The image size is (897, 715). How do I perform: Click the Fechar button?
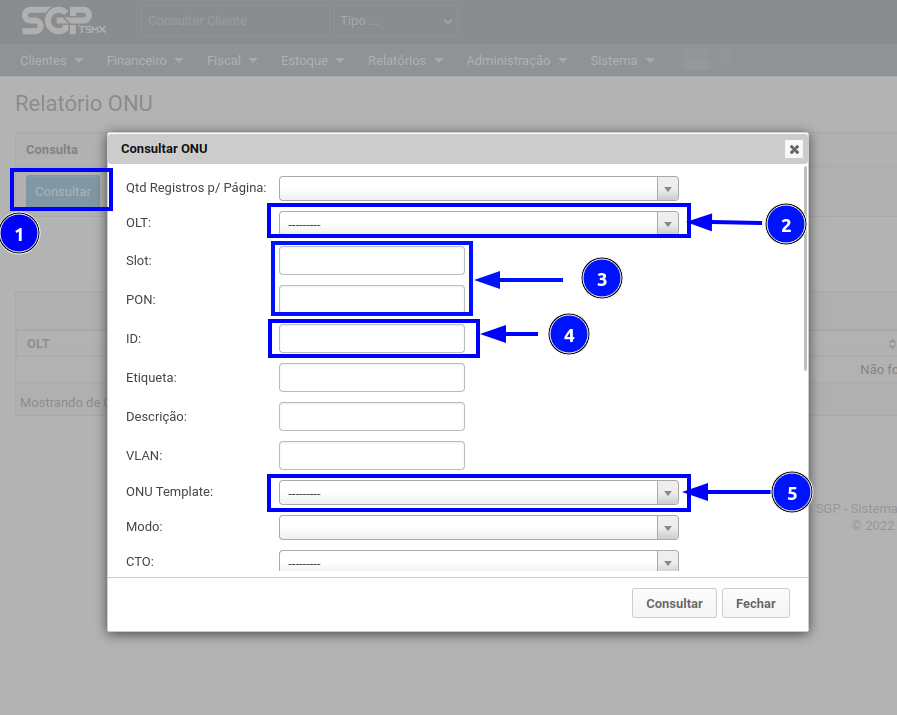pos(755,603)
